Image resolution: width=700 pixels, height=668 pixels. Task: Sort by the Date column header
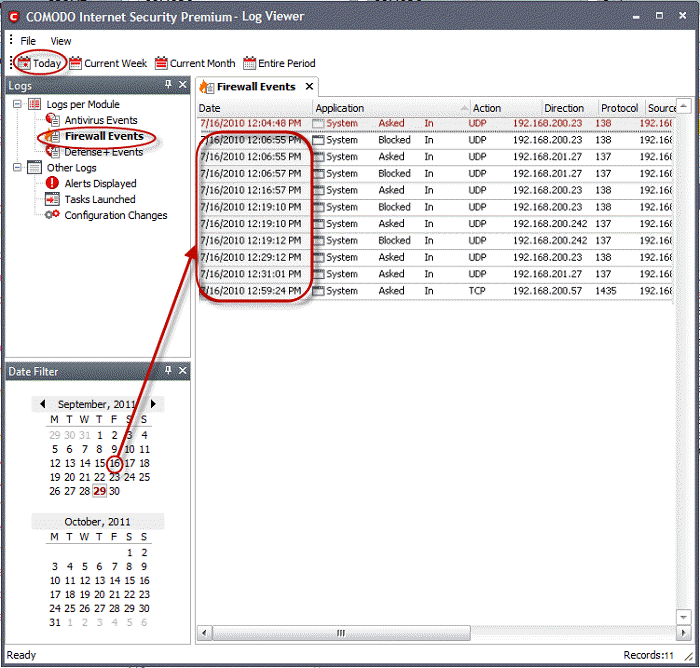click(x=255, y=108)
